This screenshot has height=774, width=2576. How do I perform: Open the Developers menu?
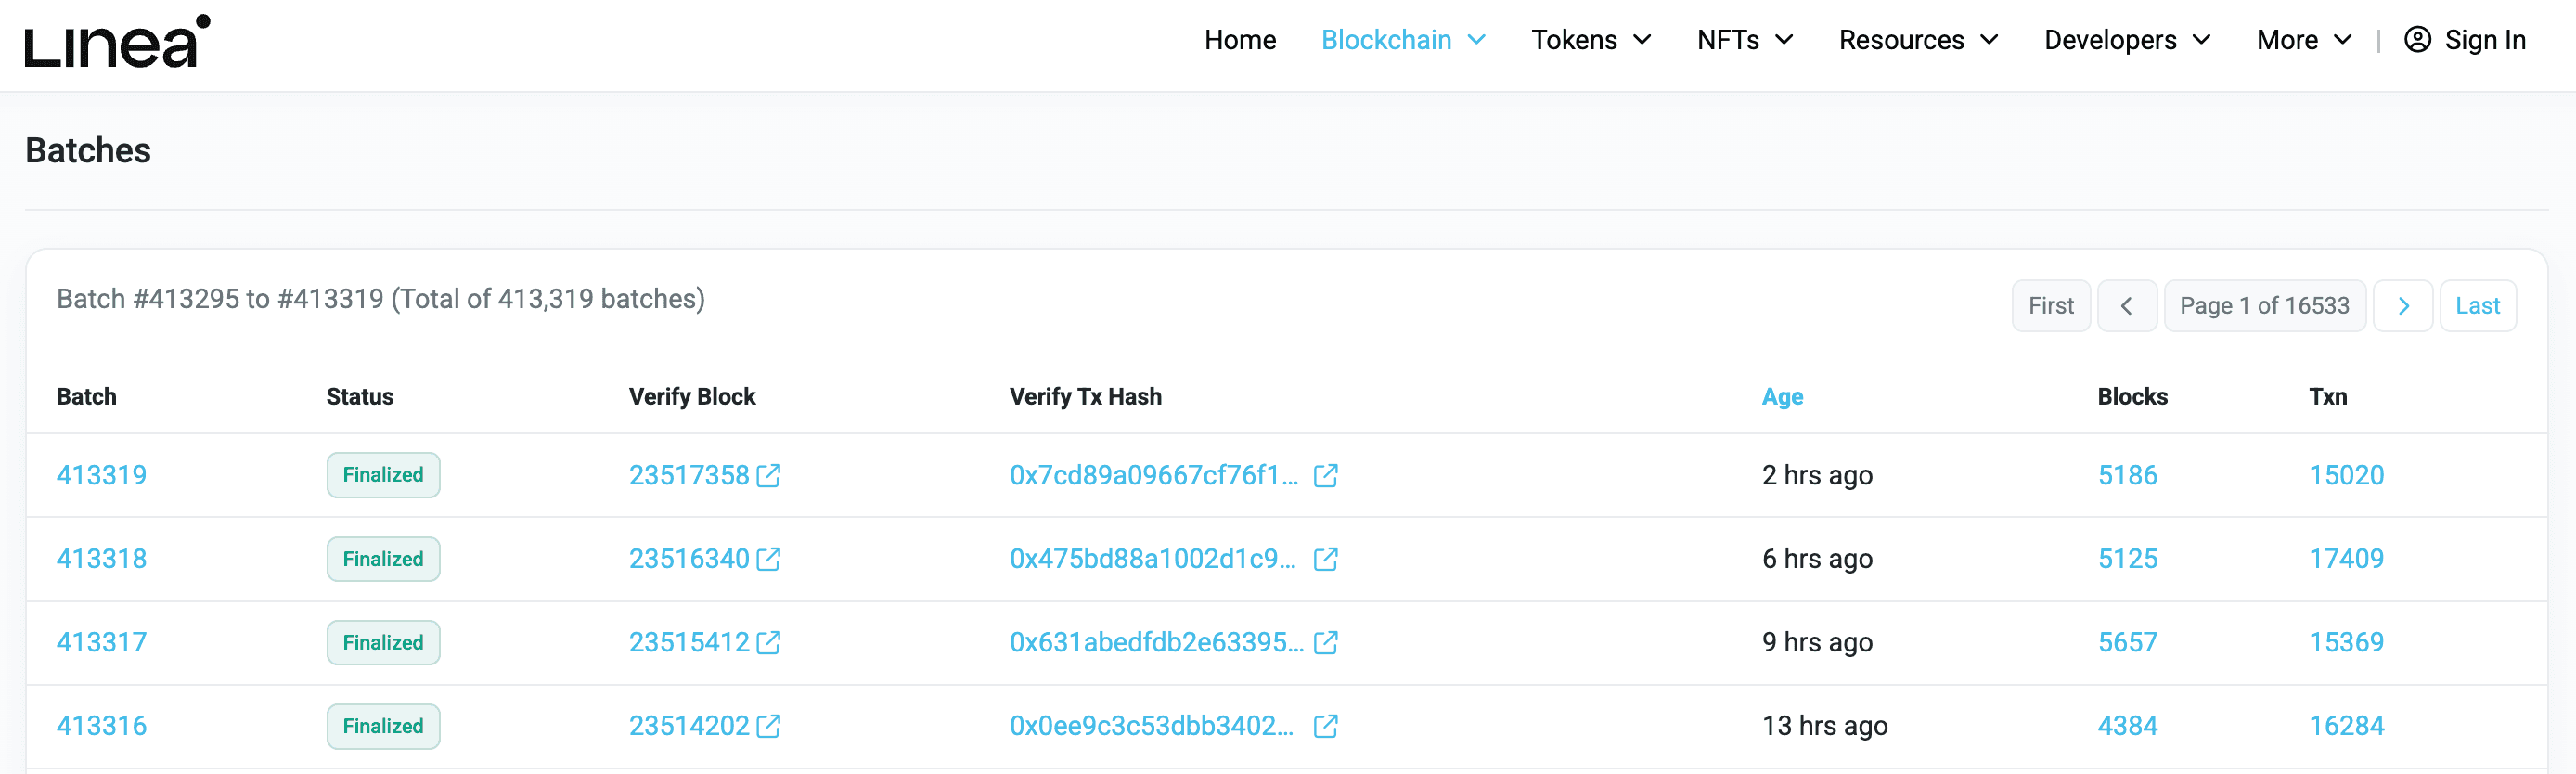pyautogui.click(x=2126, y=40)
